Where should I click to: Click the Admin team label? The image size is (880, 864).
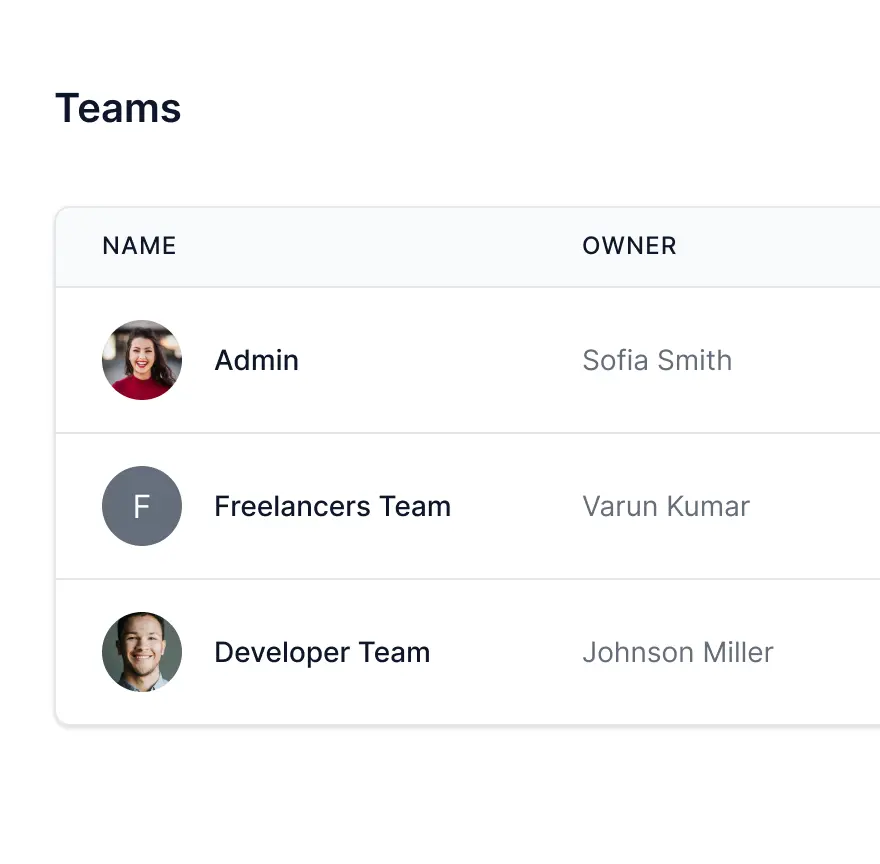click(256, 360)
